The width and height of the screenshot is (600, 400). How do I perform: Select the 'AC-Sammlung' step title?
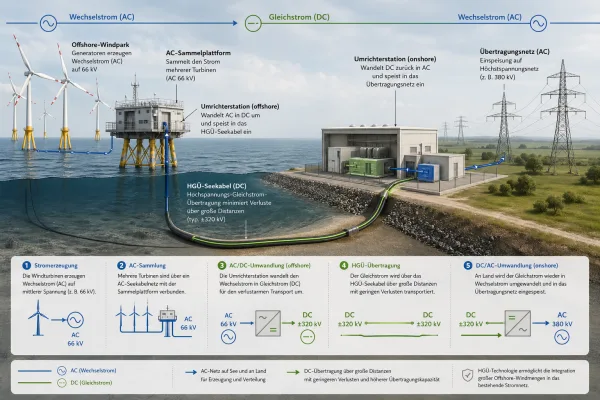pos(147,265)
